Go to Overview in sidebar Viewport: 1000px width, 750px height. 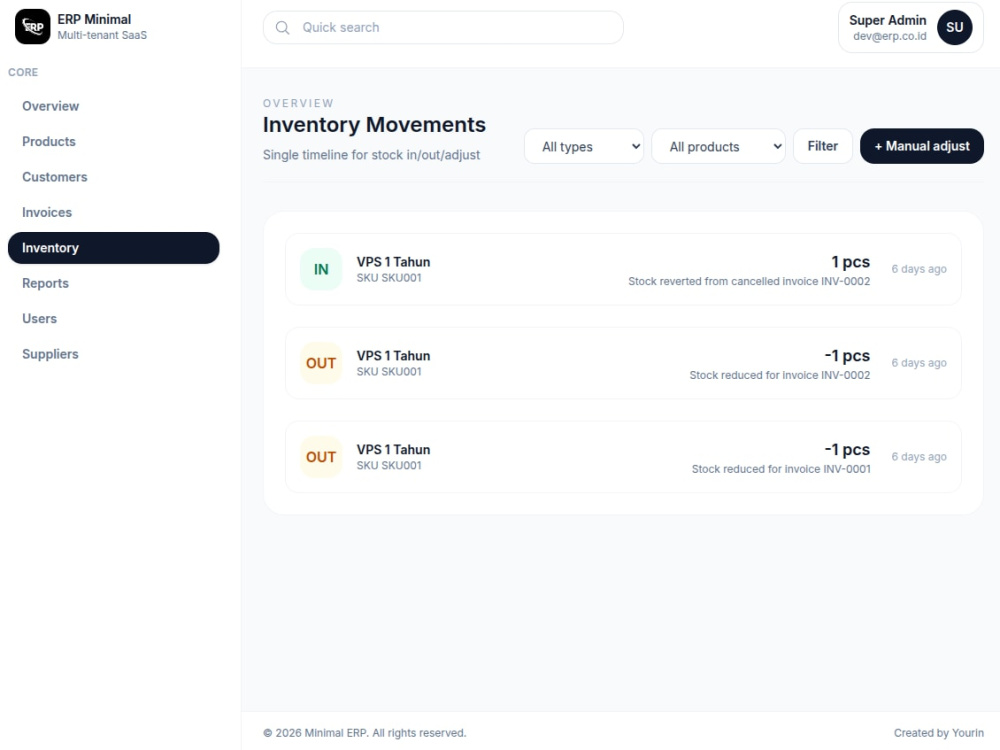pyautogui.click(x=114, y=106)
